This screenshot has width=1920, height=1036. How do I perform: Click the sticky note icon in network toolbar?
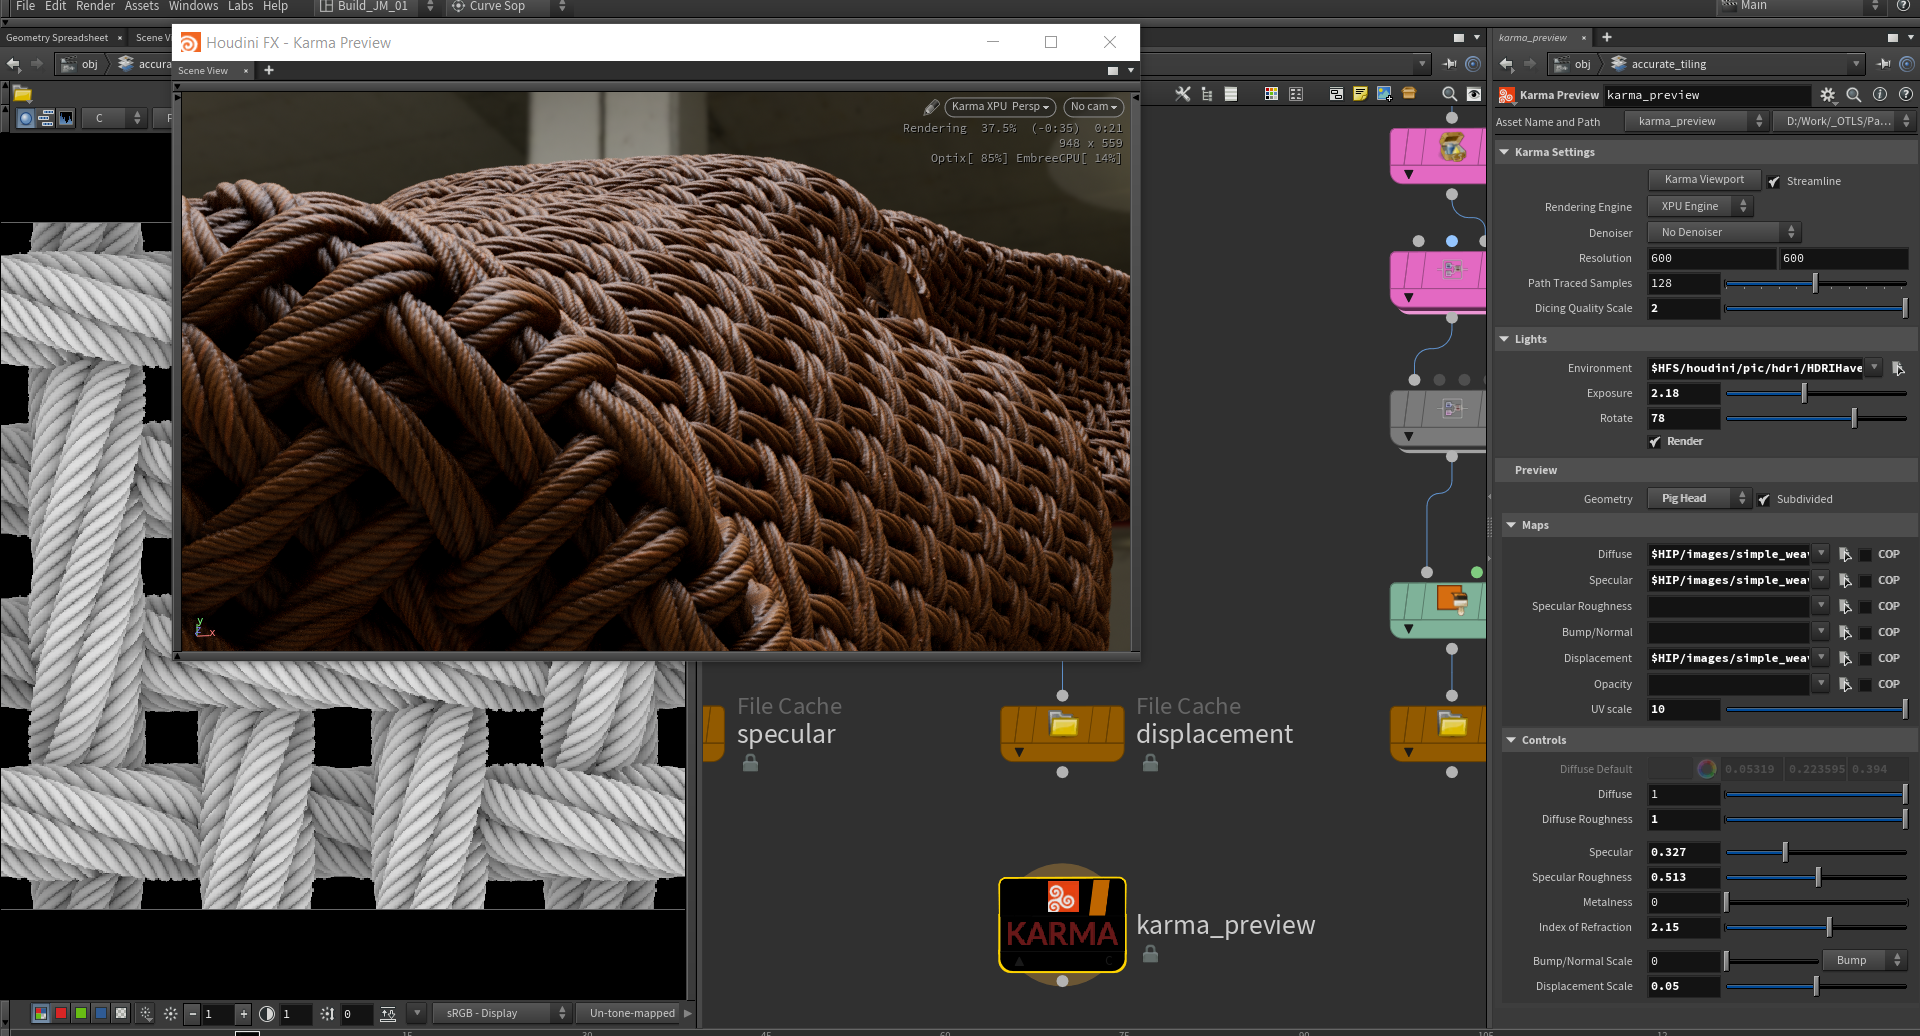1360,94
